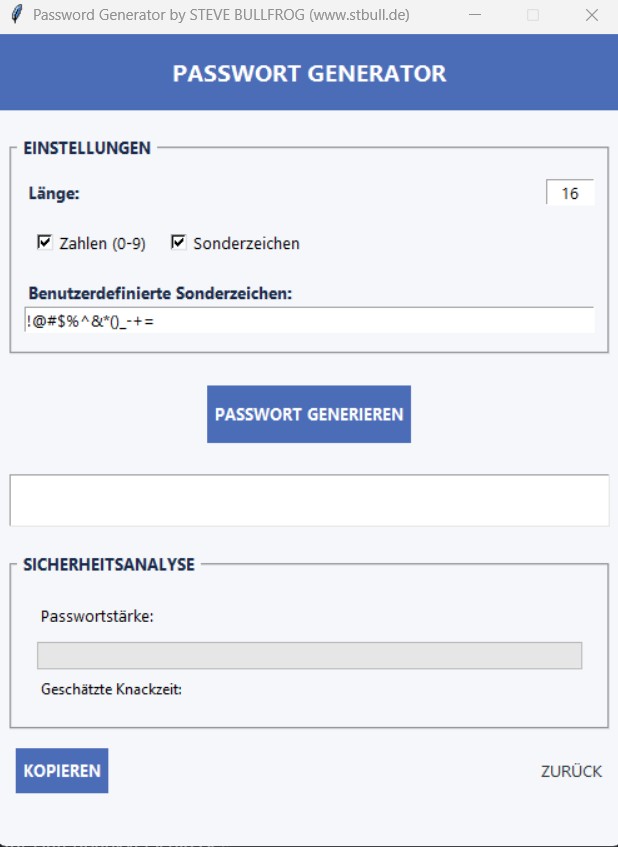Click the Länge field showing 16

click(x=569, y=193)
